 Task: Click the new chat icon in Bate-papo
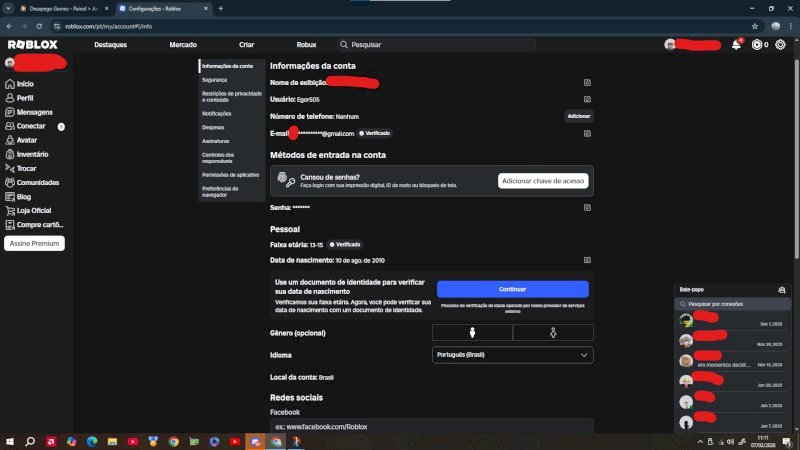[x=782, y=289]
